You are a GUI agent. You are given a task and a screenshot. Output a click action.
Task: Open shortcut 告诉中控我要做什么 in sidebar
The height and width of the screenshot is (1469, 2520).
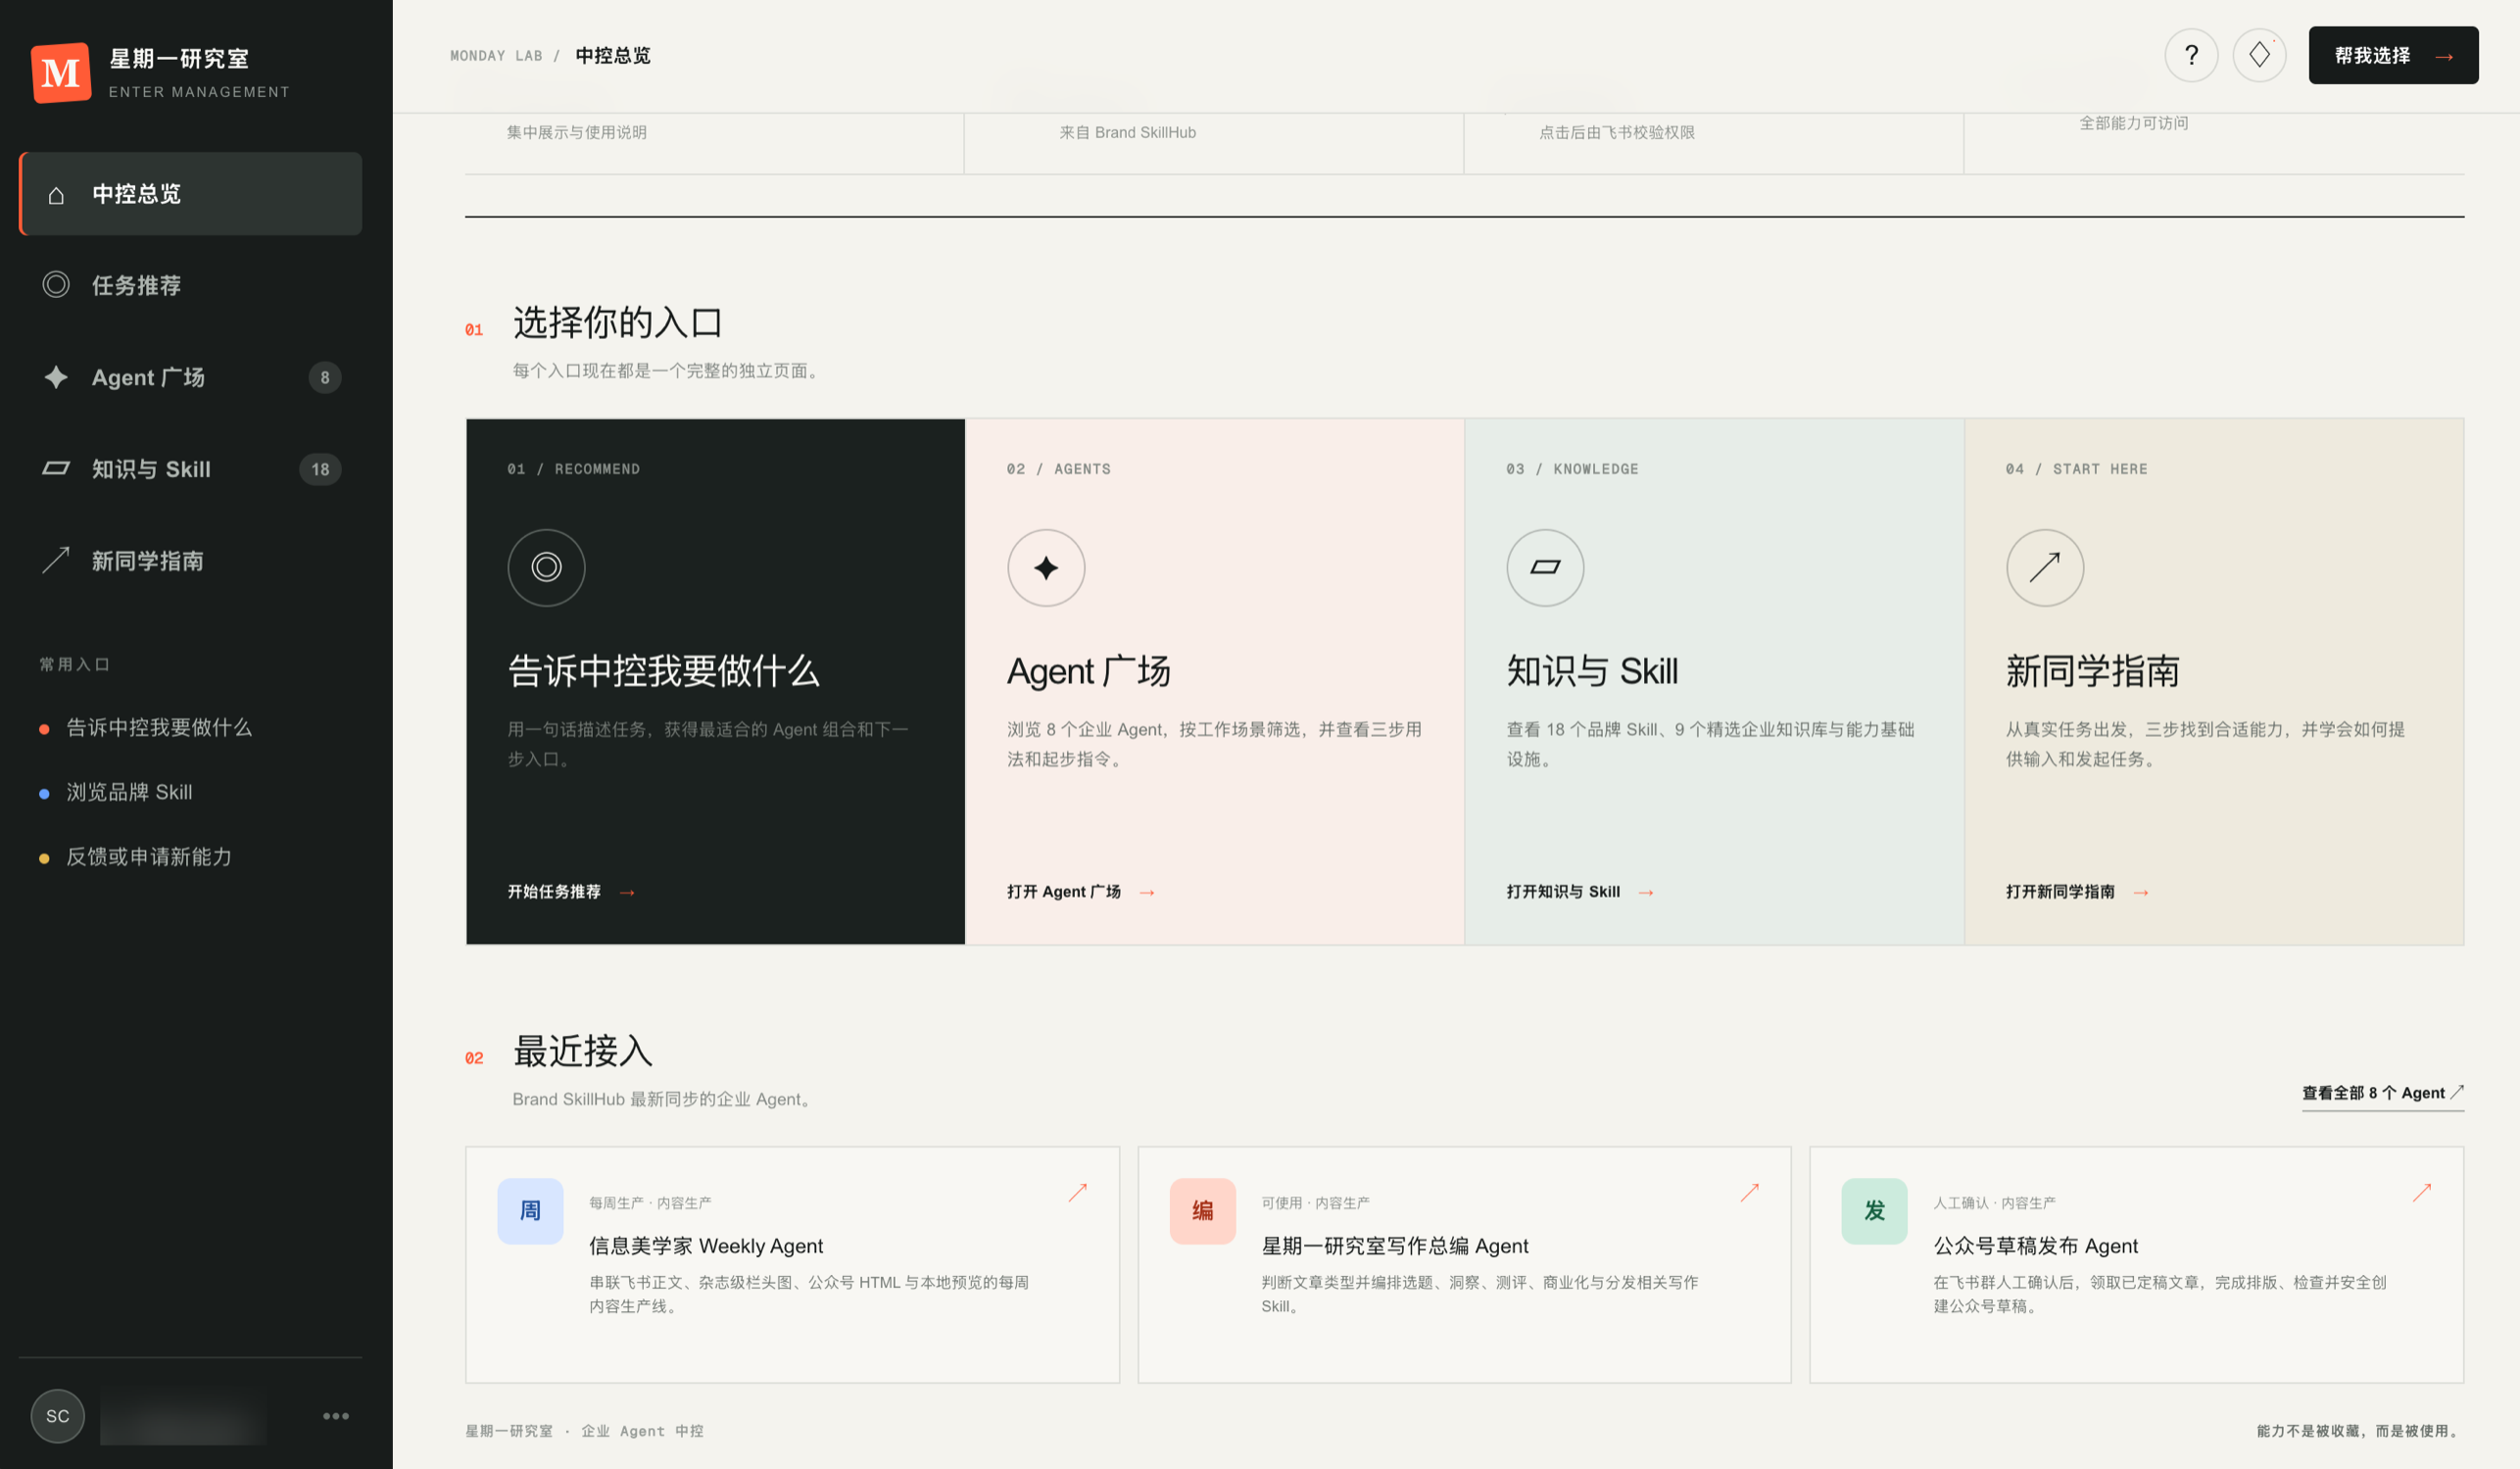pos(159,728)
